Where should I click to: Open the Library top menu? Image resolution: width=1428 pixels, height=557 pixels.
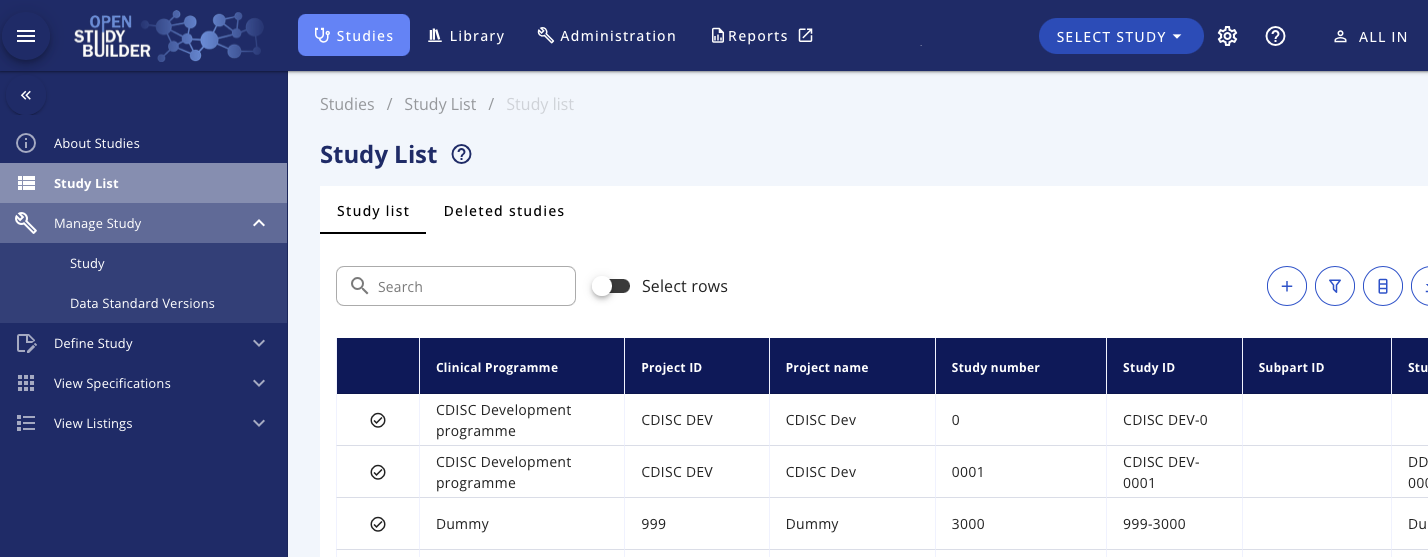coord(466,36)
